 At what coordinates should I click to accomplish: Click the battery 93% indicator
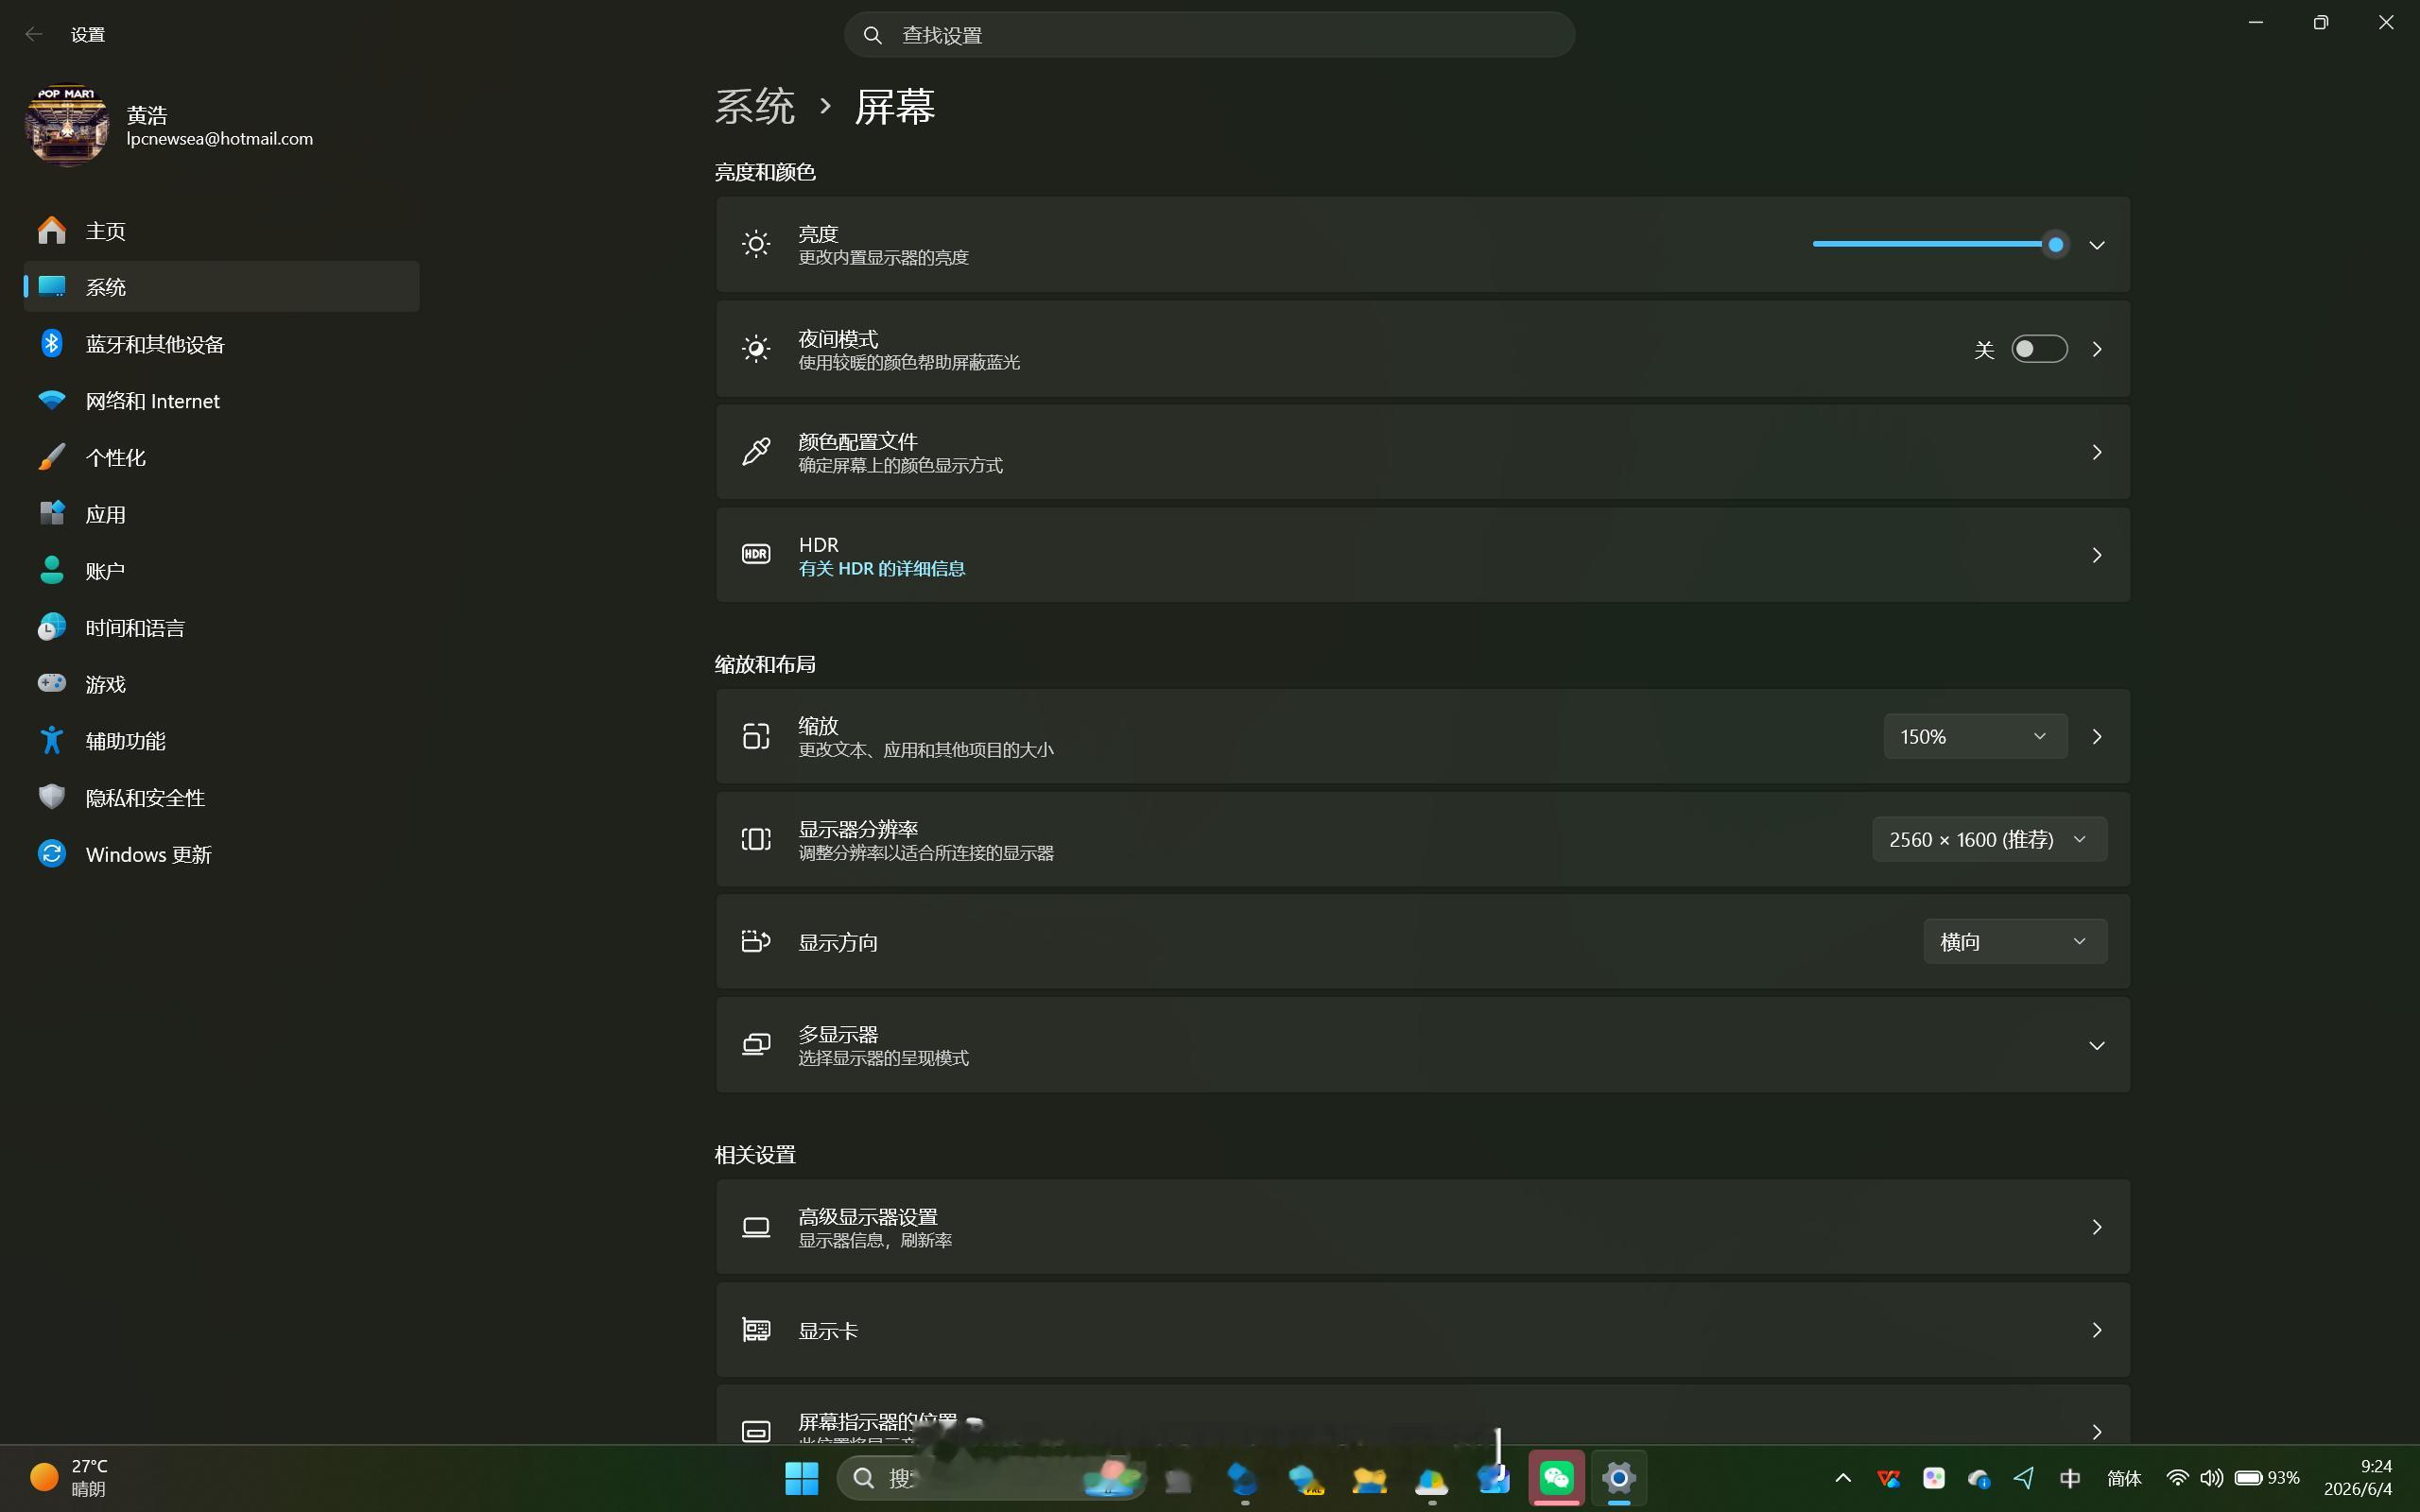(x=2267, y=1478)
